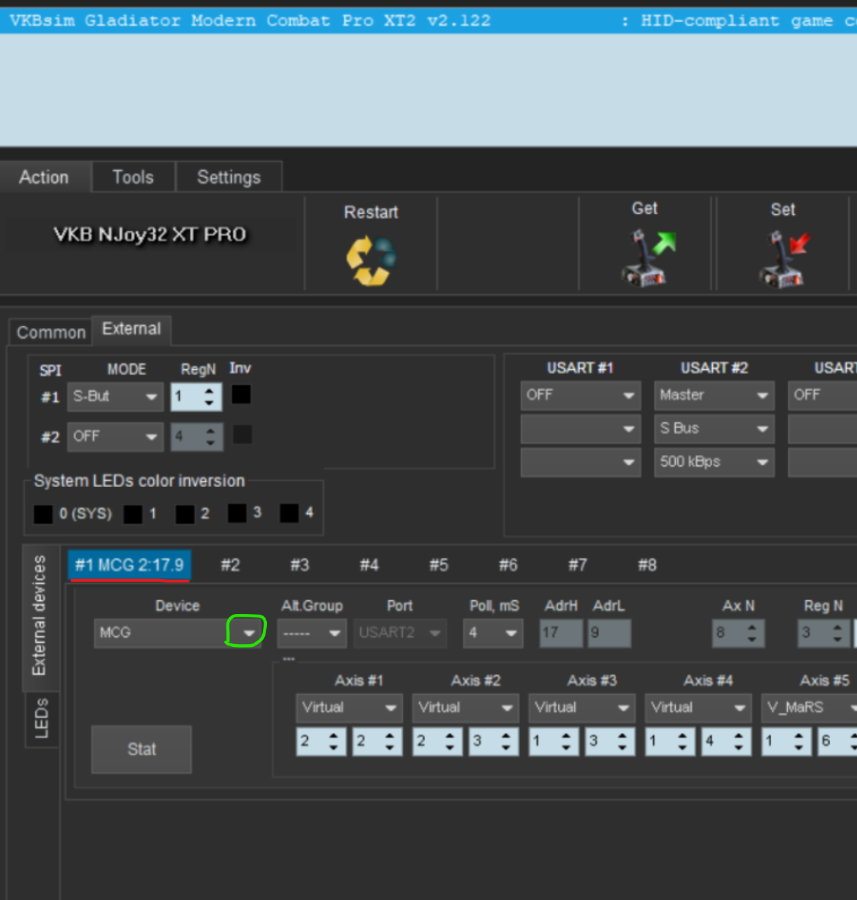Enable LED 3 color inversion checkbox

pos(237,514)
